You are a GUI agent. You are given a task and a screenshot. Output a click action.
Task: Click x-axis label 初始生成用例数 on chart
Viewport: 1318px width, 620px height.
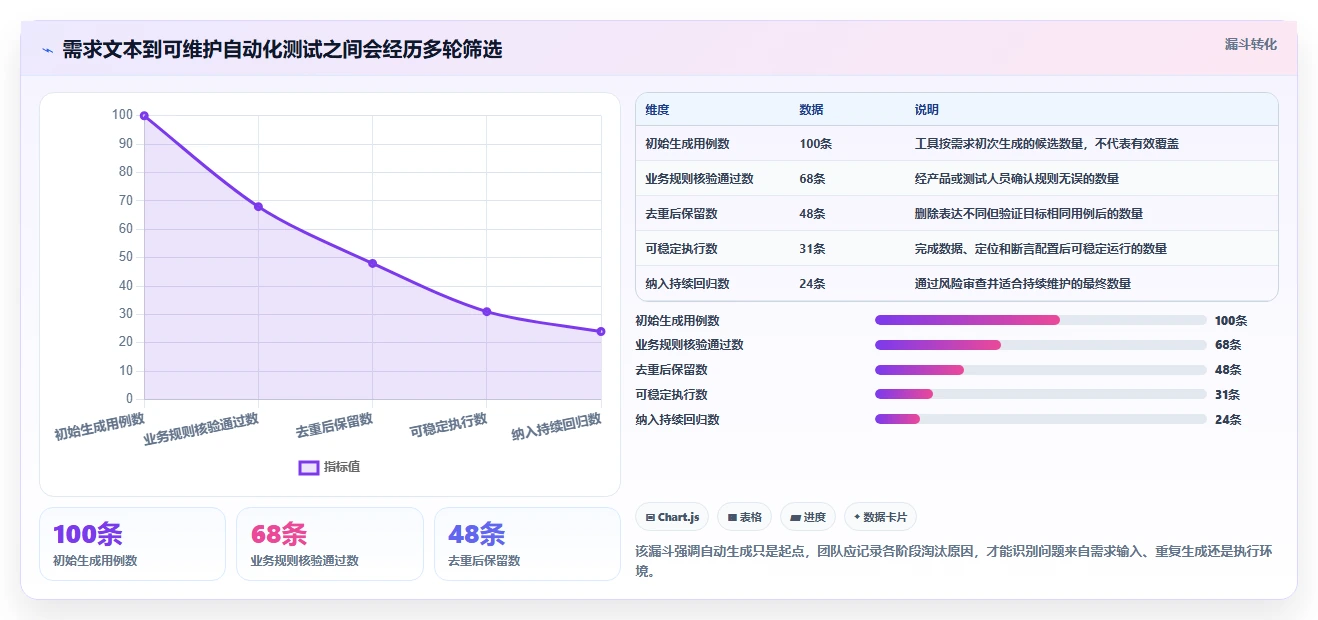[100, 427]
